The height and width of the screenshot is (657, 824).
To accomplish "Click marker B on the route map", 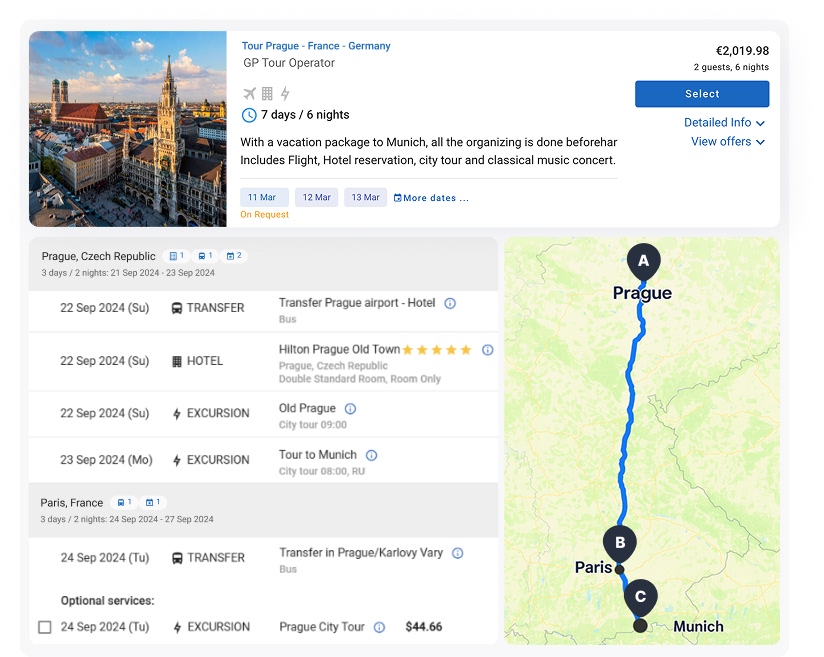I will coord(619,544).
